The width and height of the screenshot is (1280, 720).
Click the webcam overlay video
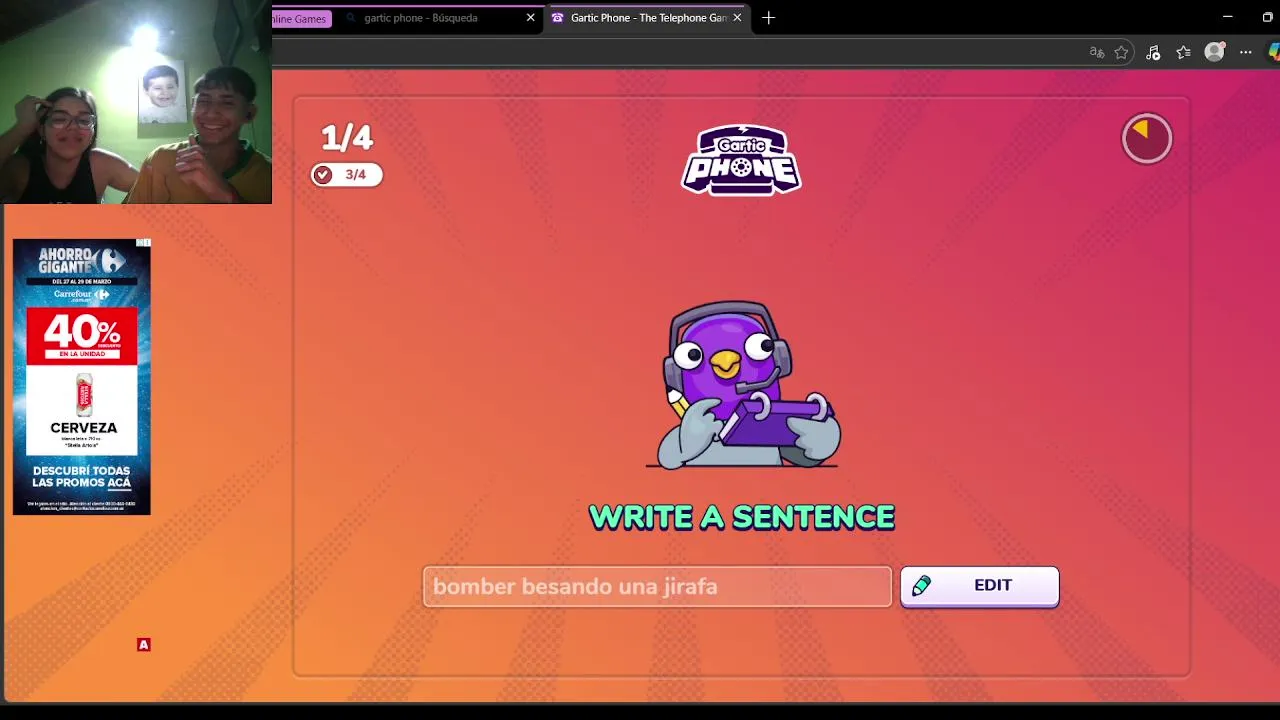[x=136, y=102]
